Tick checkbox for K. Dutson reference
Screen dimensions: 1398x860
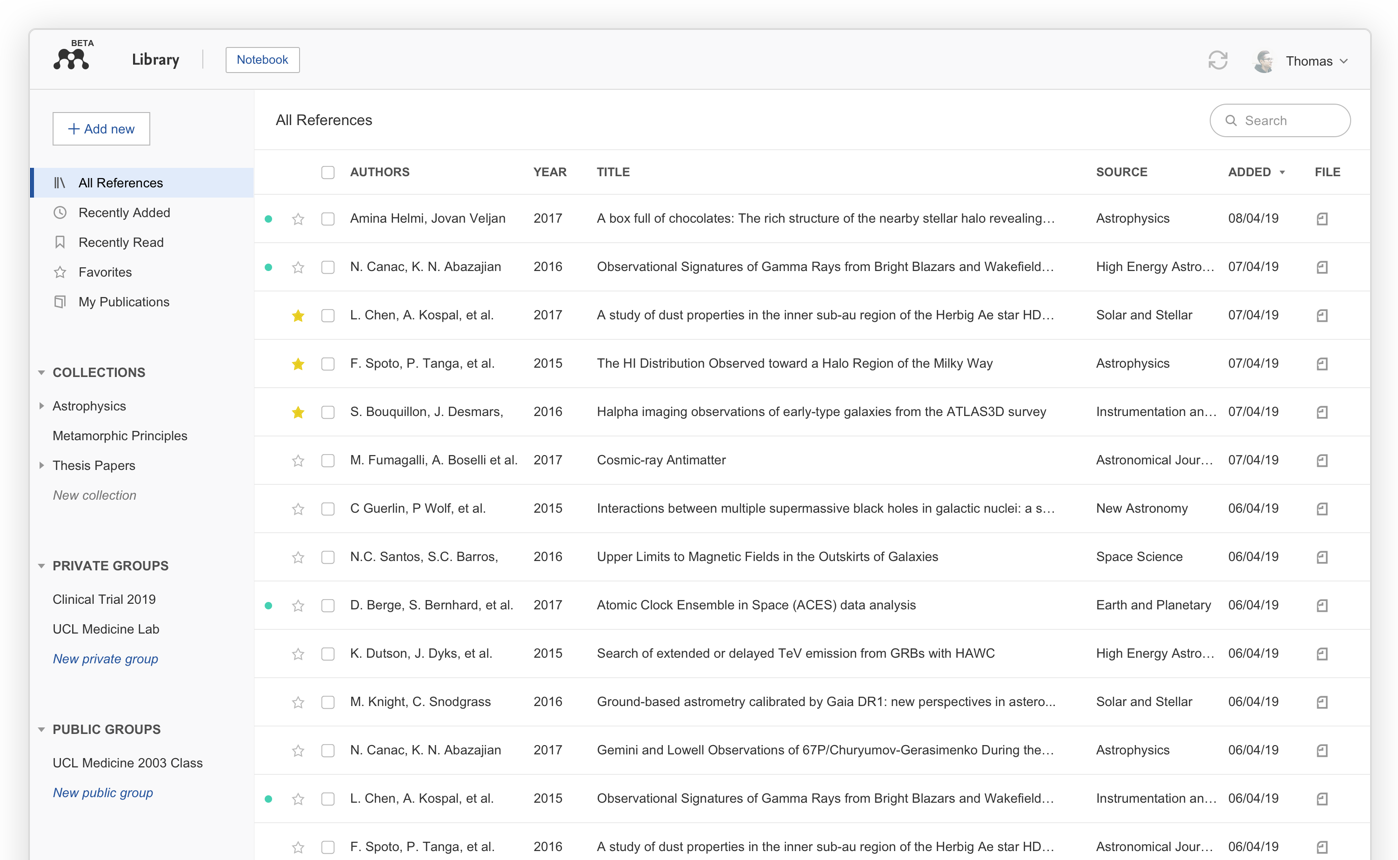point(328,654)
